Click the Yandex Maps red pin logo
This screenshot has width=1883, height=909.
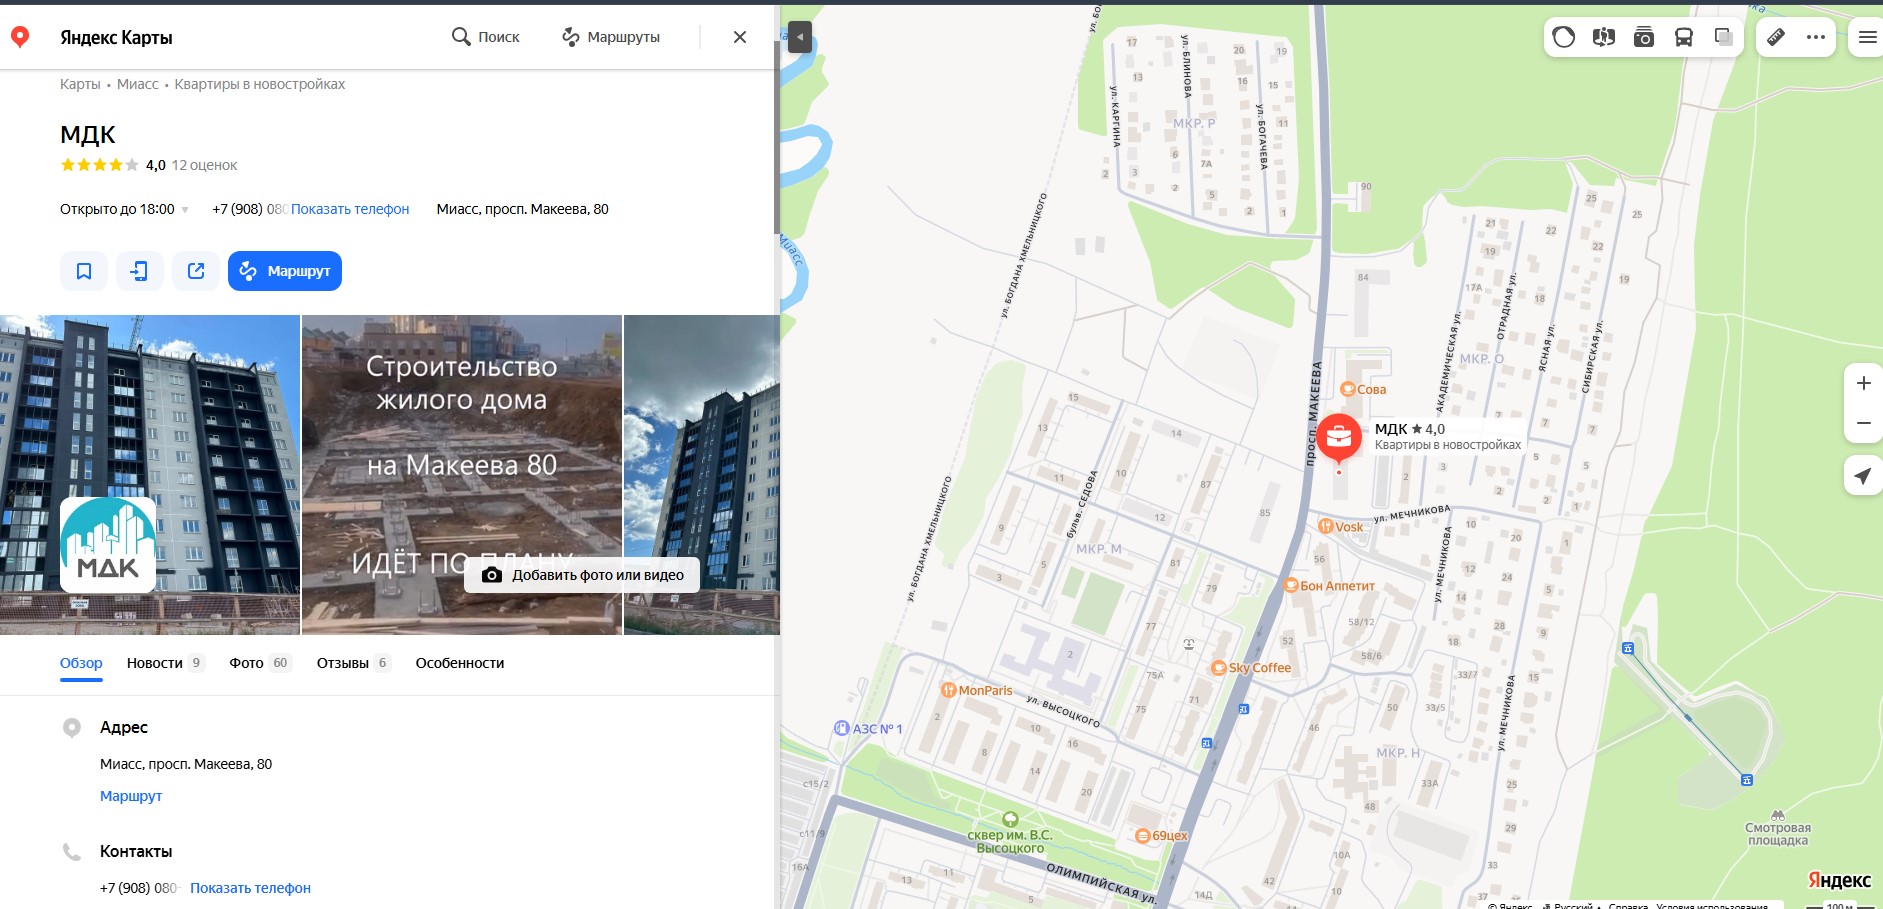[x=20, y=37]
